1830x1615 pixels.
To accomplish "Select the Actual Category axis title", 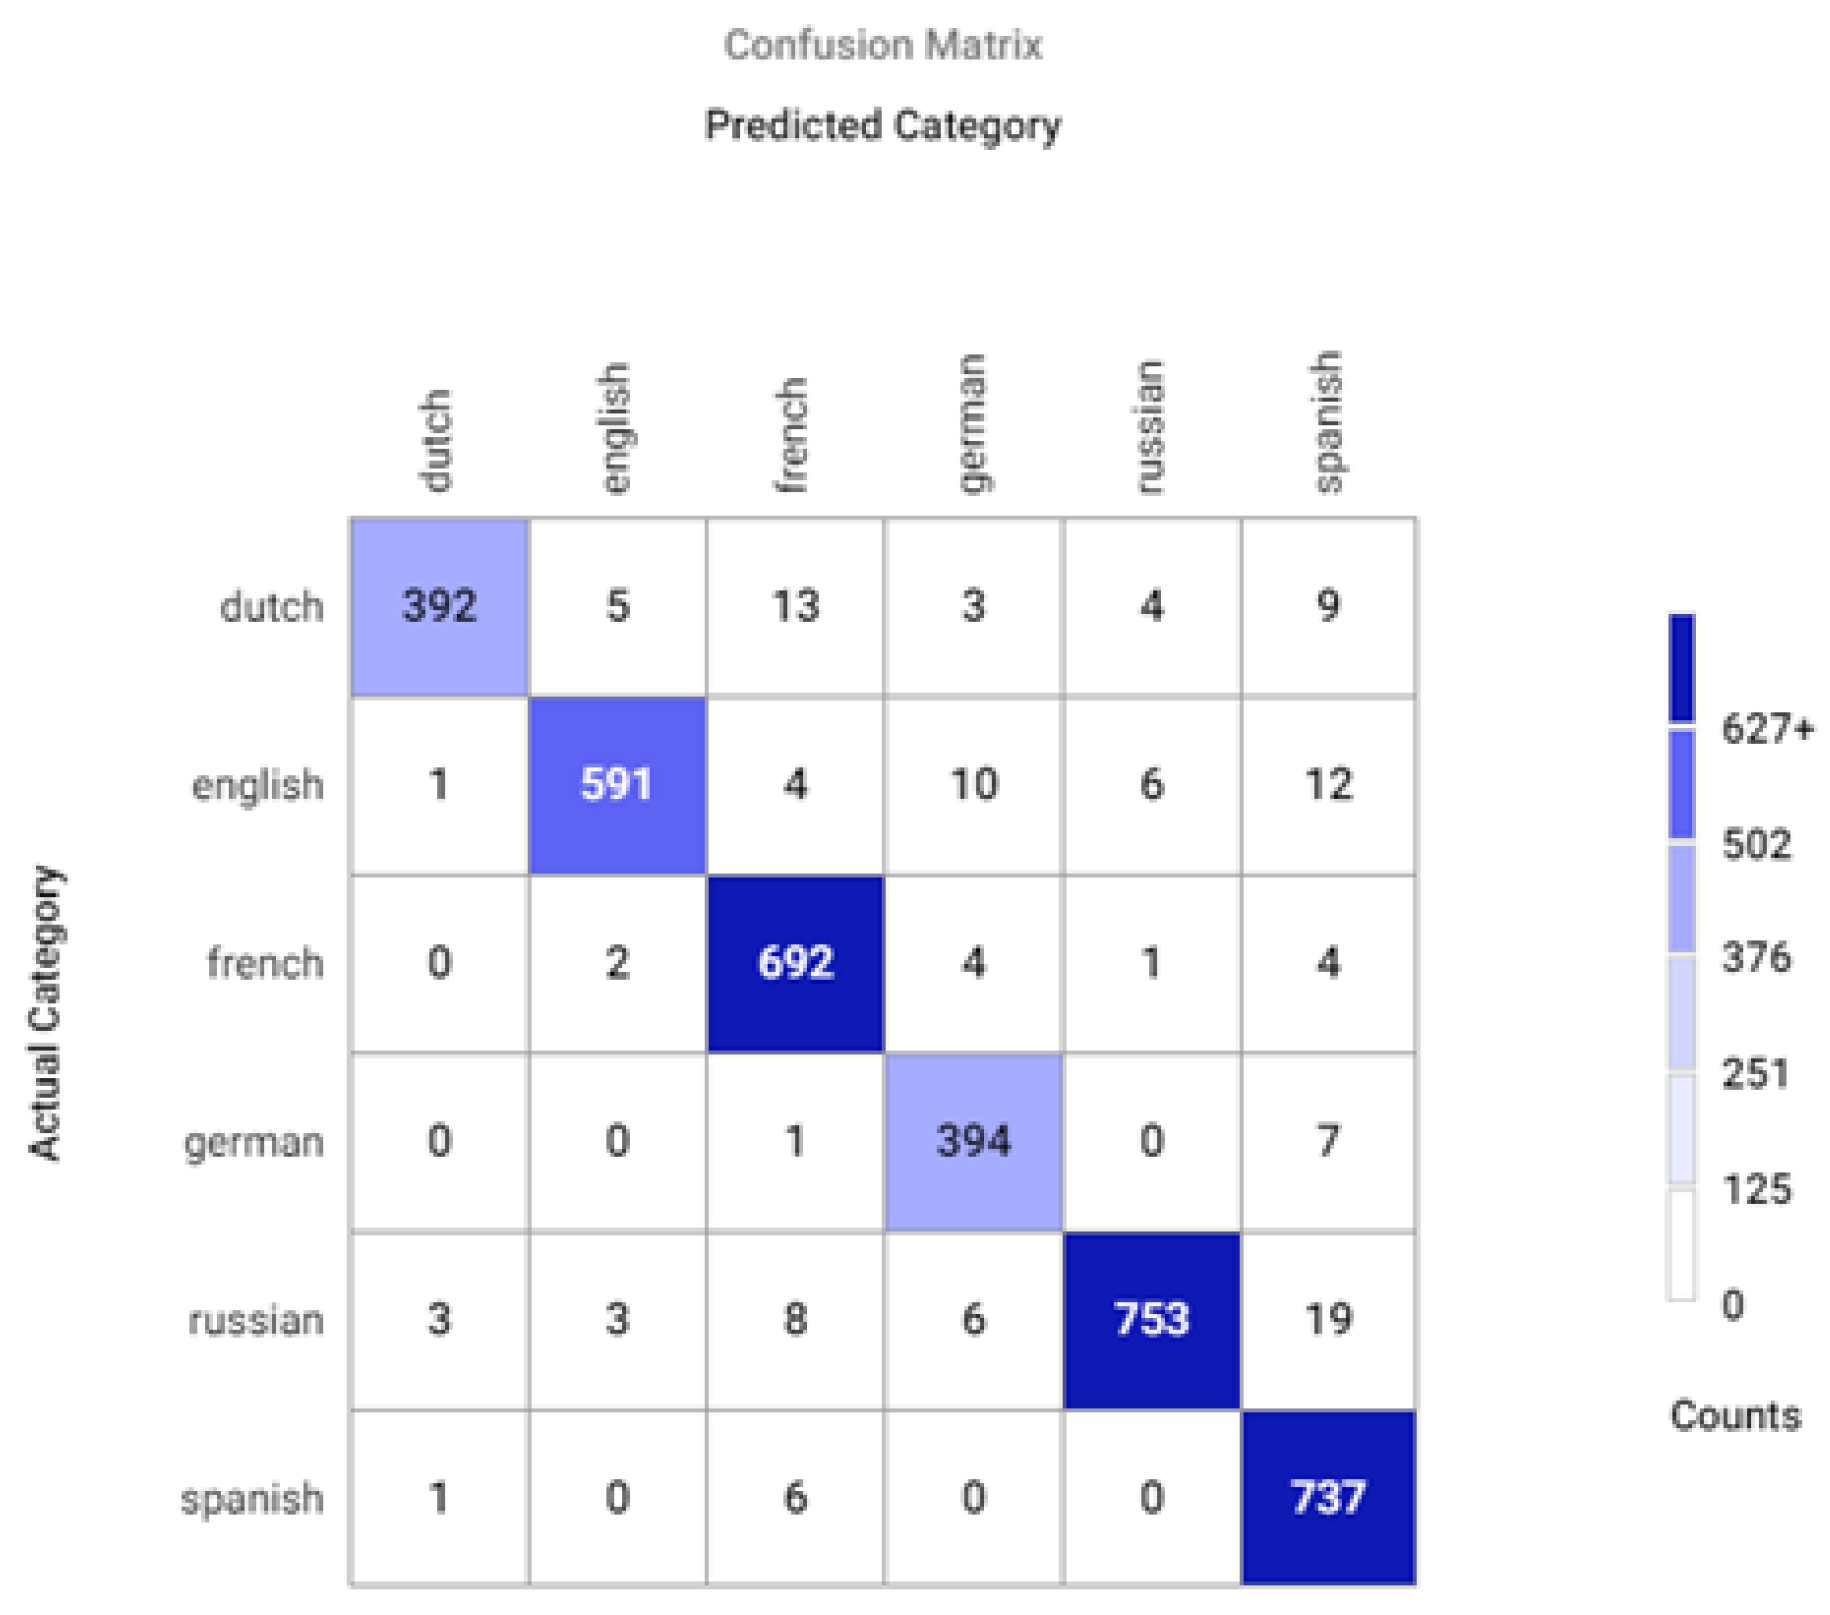I will click(x=45, y=1013).
